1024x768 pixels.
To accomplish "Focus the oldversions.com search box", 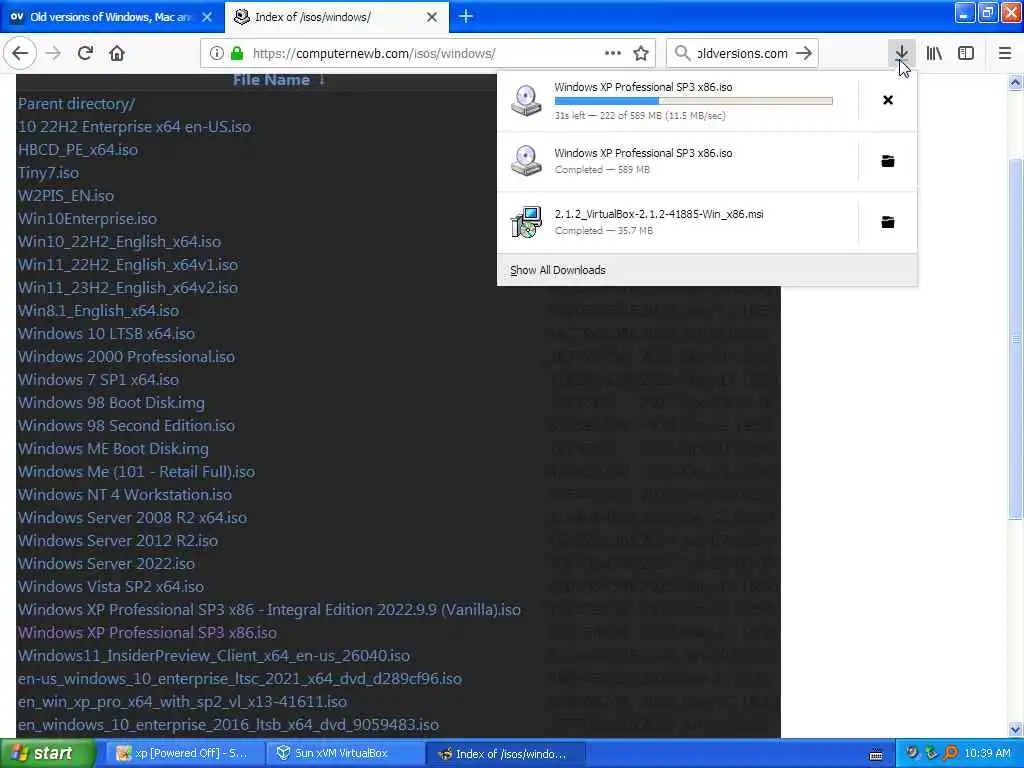I will (742, 54).
